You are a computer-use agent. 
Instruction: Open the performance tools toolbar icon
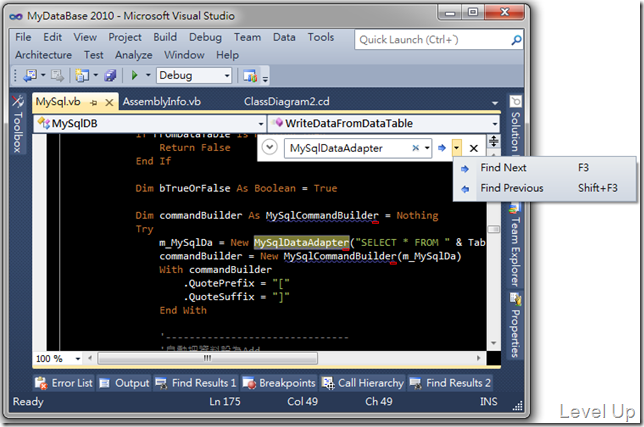click(x=250, y=76)
